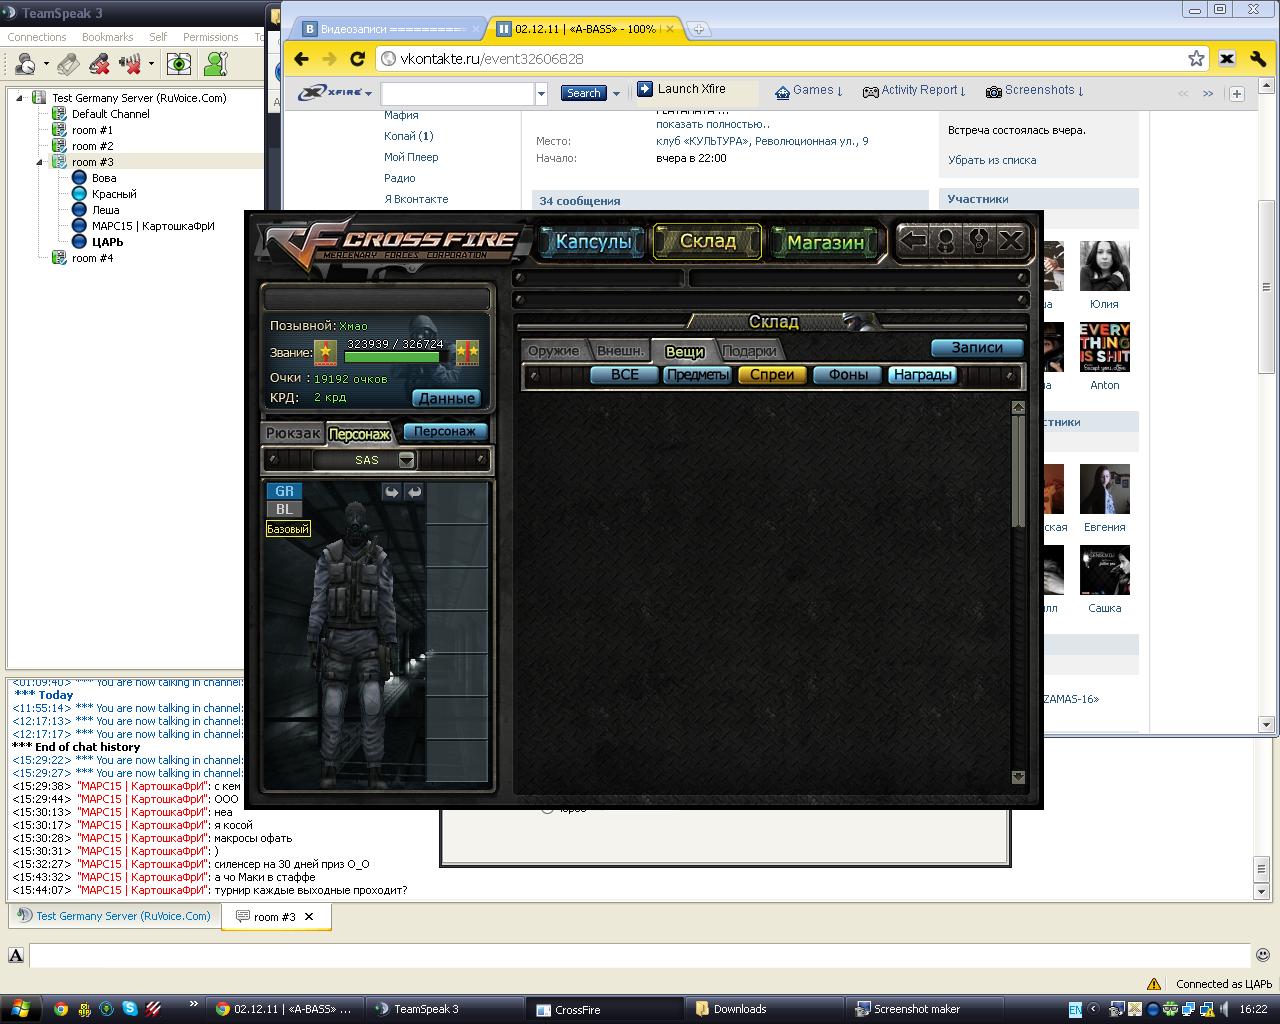Open TeamSpeak Permissions menu
This screenshot has width=1280, height=1024.
(x=210, y=37)
